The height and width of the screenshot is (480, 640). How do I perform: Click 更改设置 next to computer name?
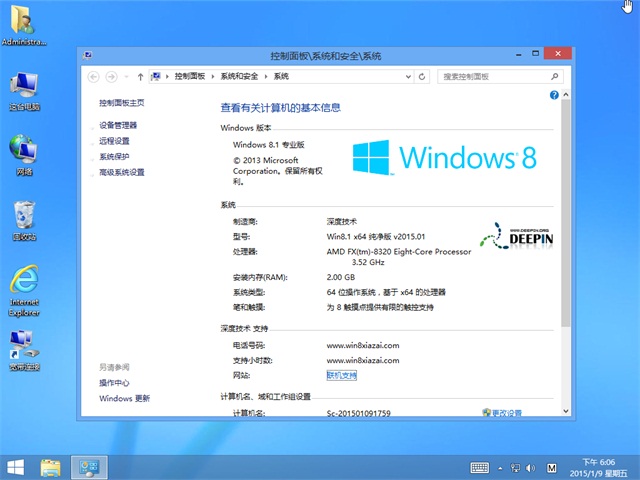505,412
